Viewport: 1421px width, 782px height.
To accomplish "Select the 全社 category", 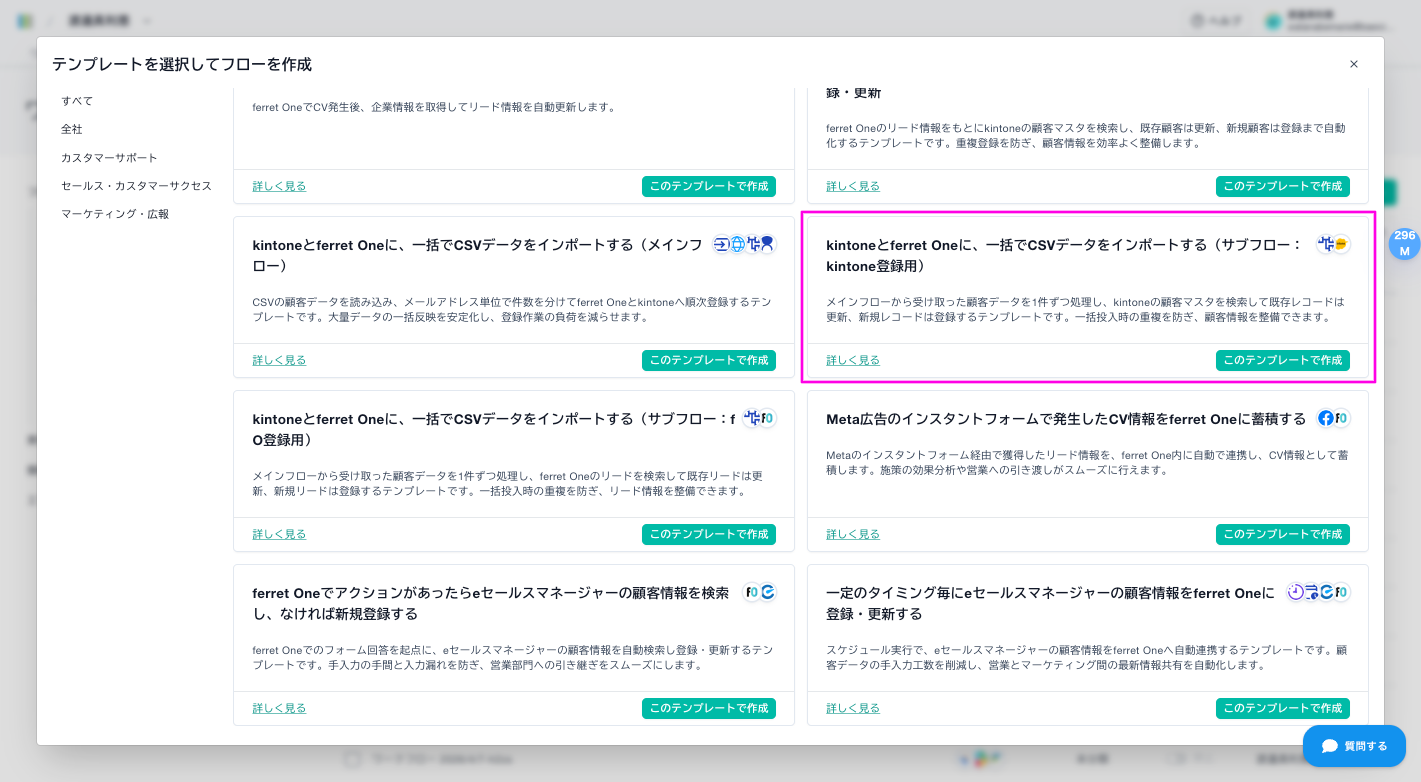I will coord(72,129).
